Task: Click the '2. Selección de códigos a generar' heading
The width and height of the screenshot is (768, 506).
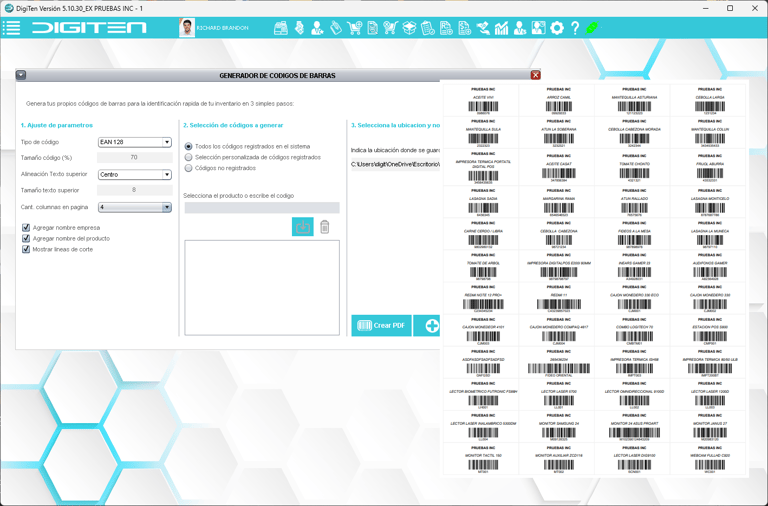Action: click(233, 125)
